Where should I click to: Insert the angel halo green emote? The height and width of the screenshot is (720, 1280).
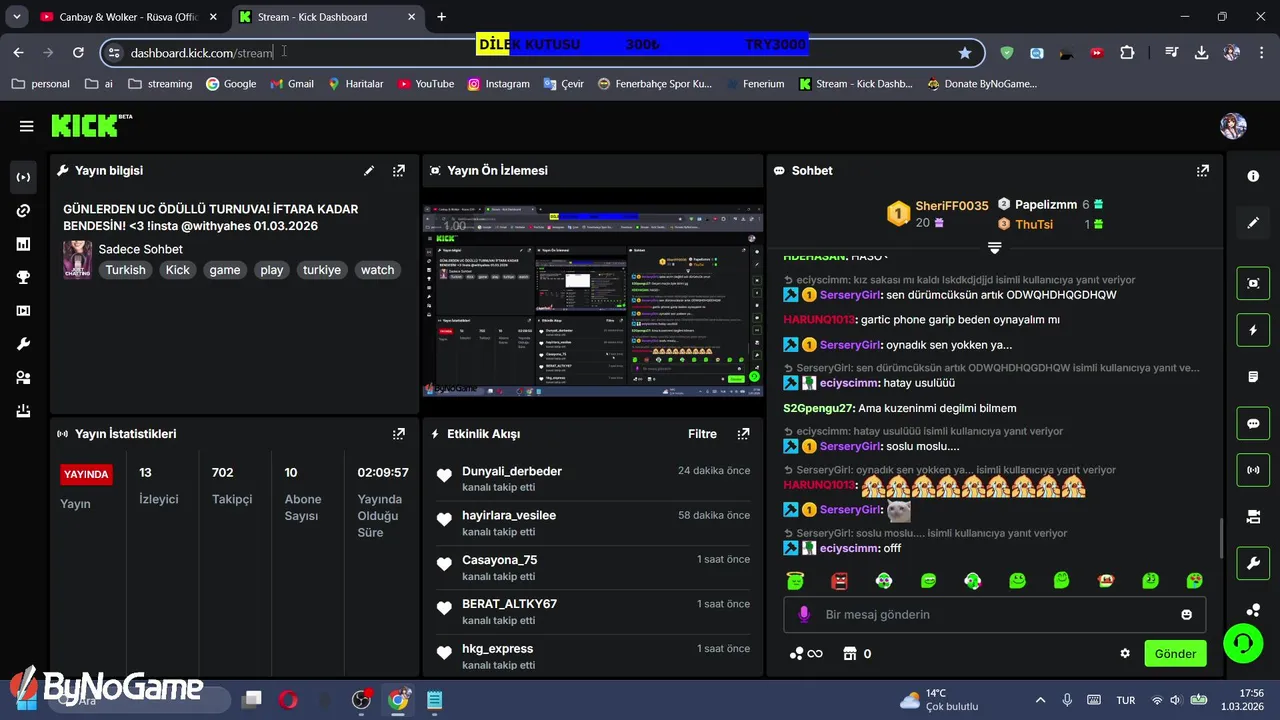pos(795,580)
